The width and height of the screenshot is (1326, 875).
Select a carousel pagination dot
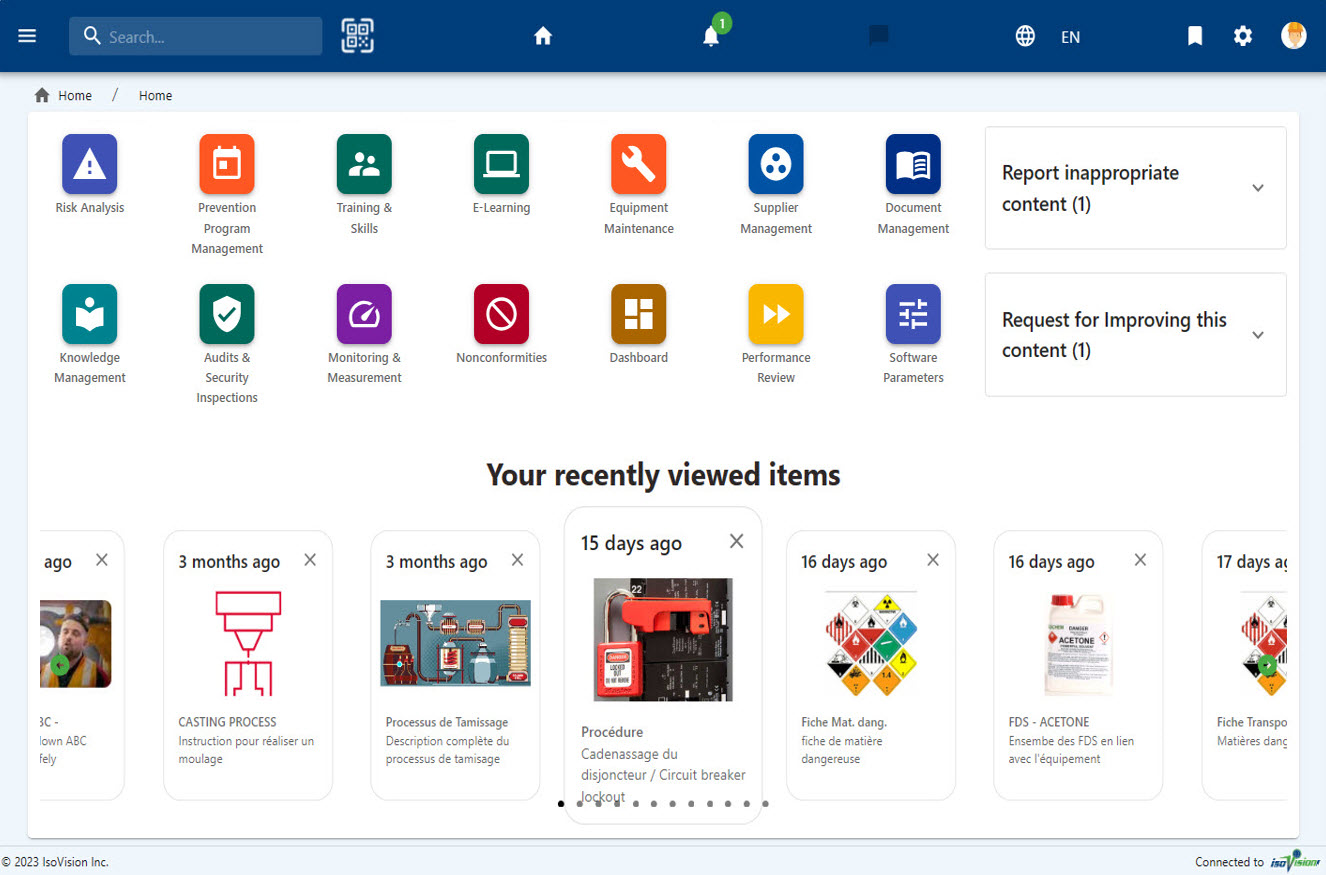pos(561,803)
